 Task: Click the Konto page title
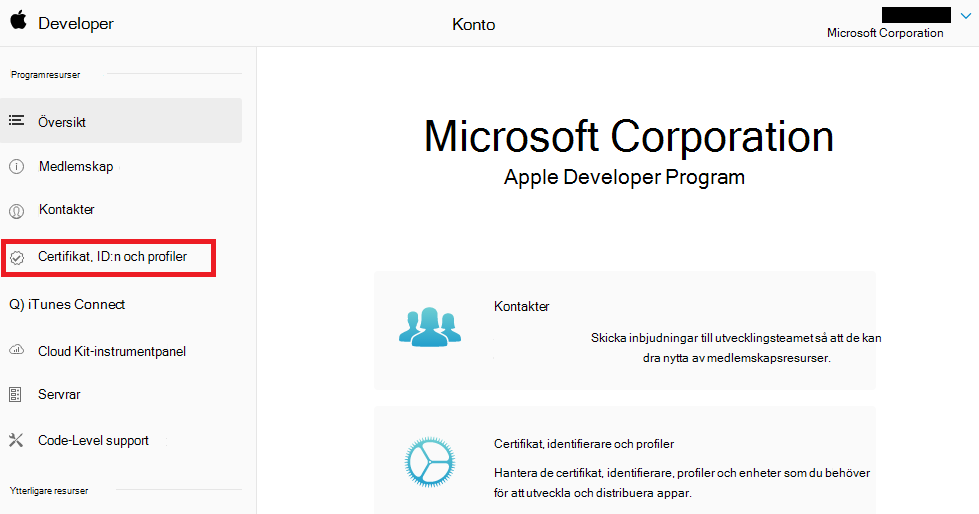tap(473, 24)
